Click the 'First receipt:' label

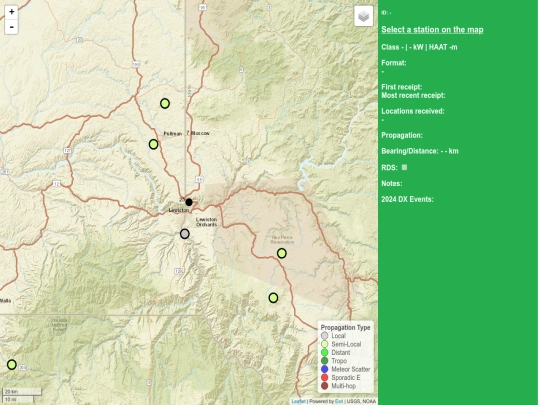402,87
